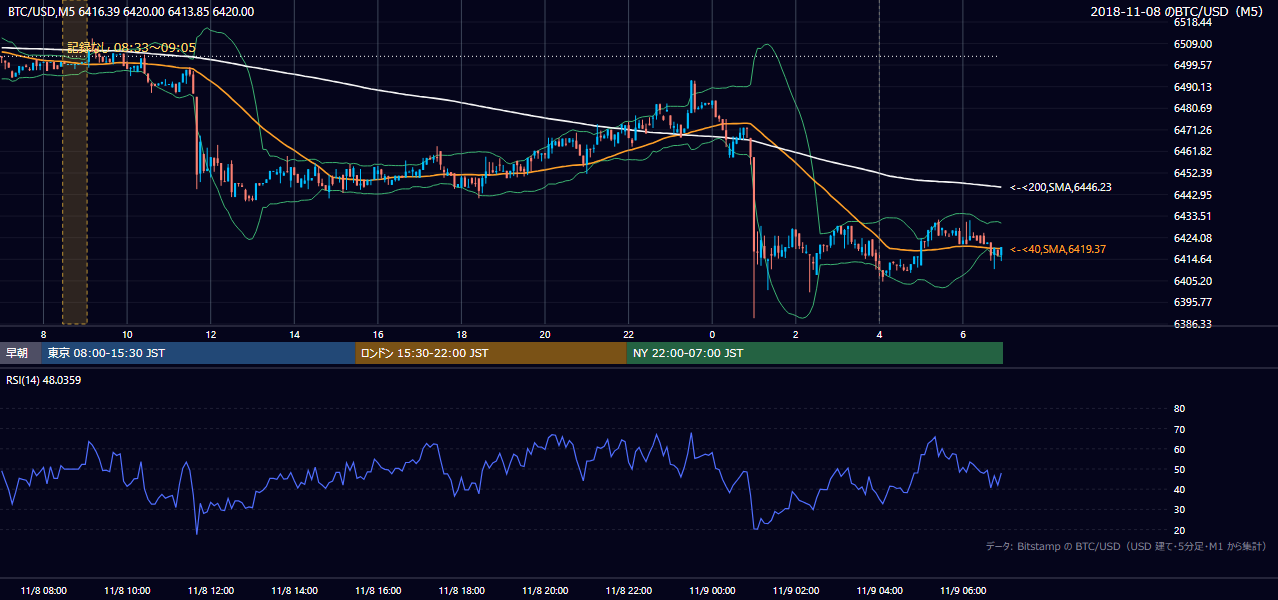This screenshot has width=1278, height=600.
Task: Click the bottom date label 11/8 08:00
Action: click(x=43, y=590)
